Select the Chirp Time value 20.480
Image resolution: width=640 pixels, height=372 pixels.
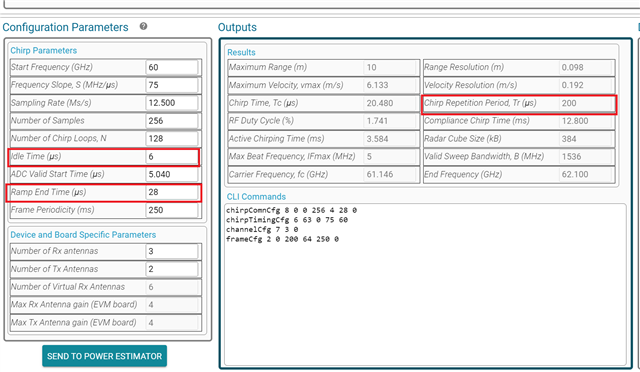tap(390, 103)
